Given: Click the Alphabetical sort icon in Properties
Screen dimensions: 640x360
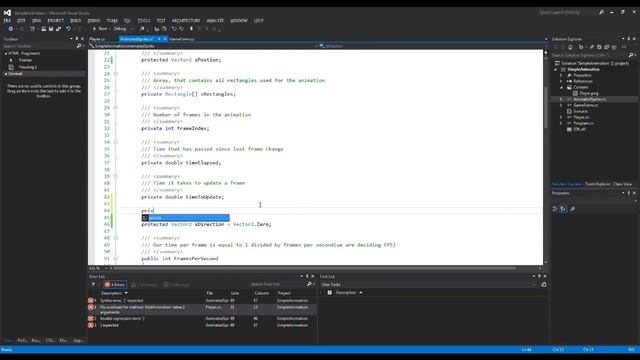Looking at the screenshot, I should click(x=563, y=209).
